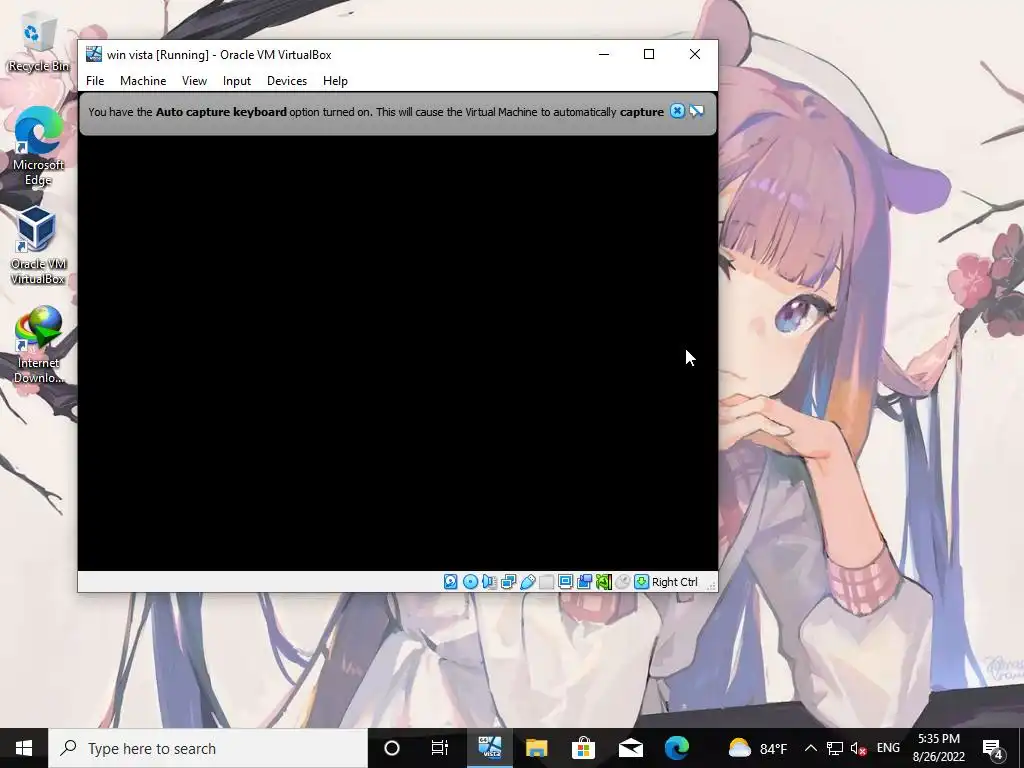The width and height of the screenshot is (1024, 768).
Task: Click the Right Ctrl host key label
Action: pyautogui.click(x=675, y=582)
